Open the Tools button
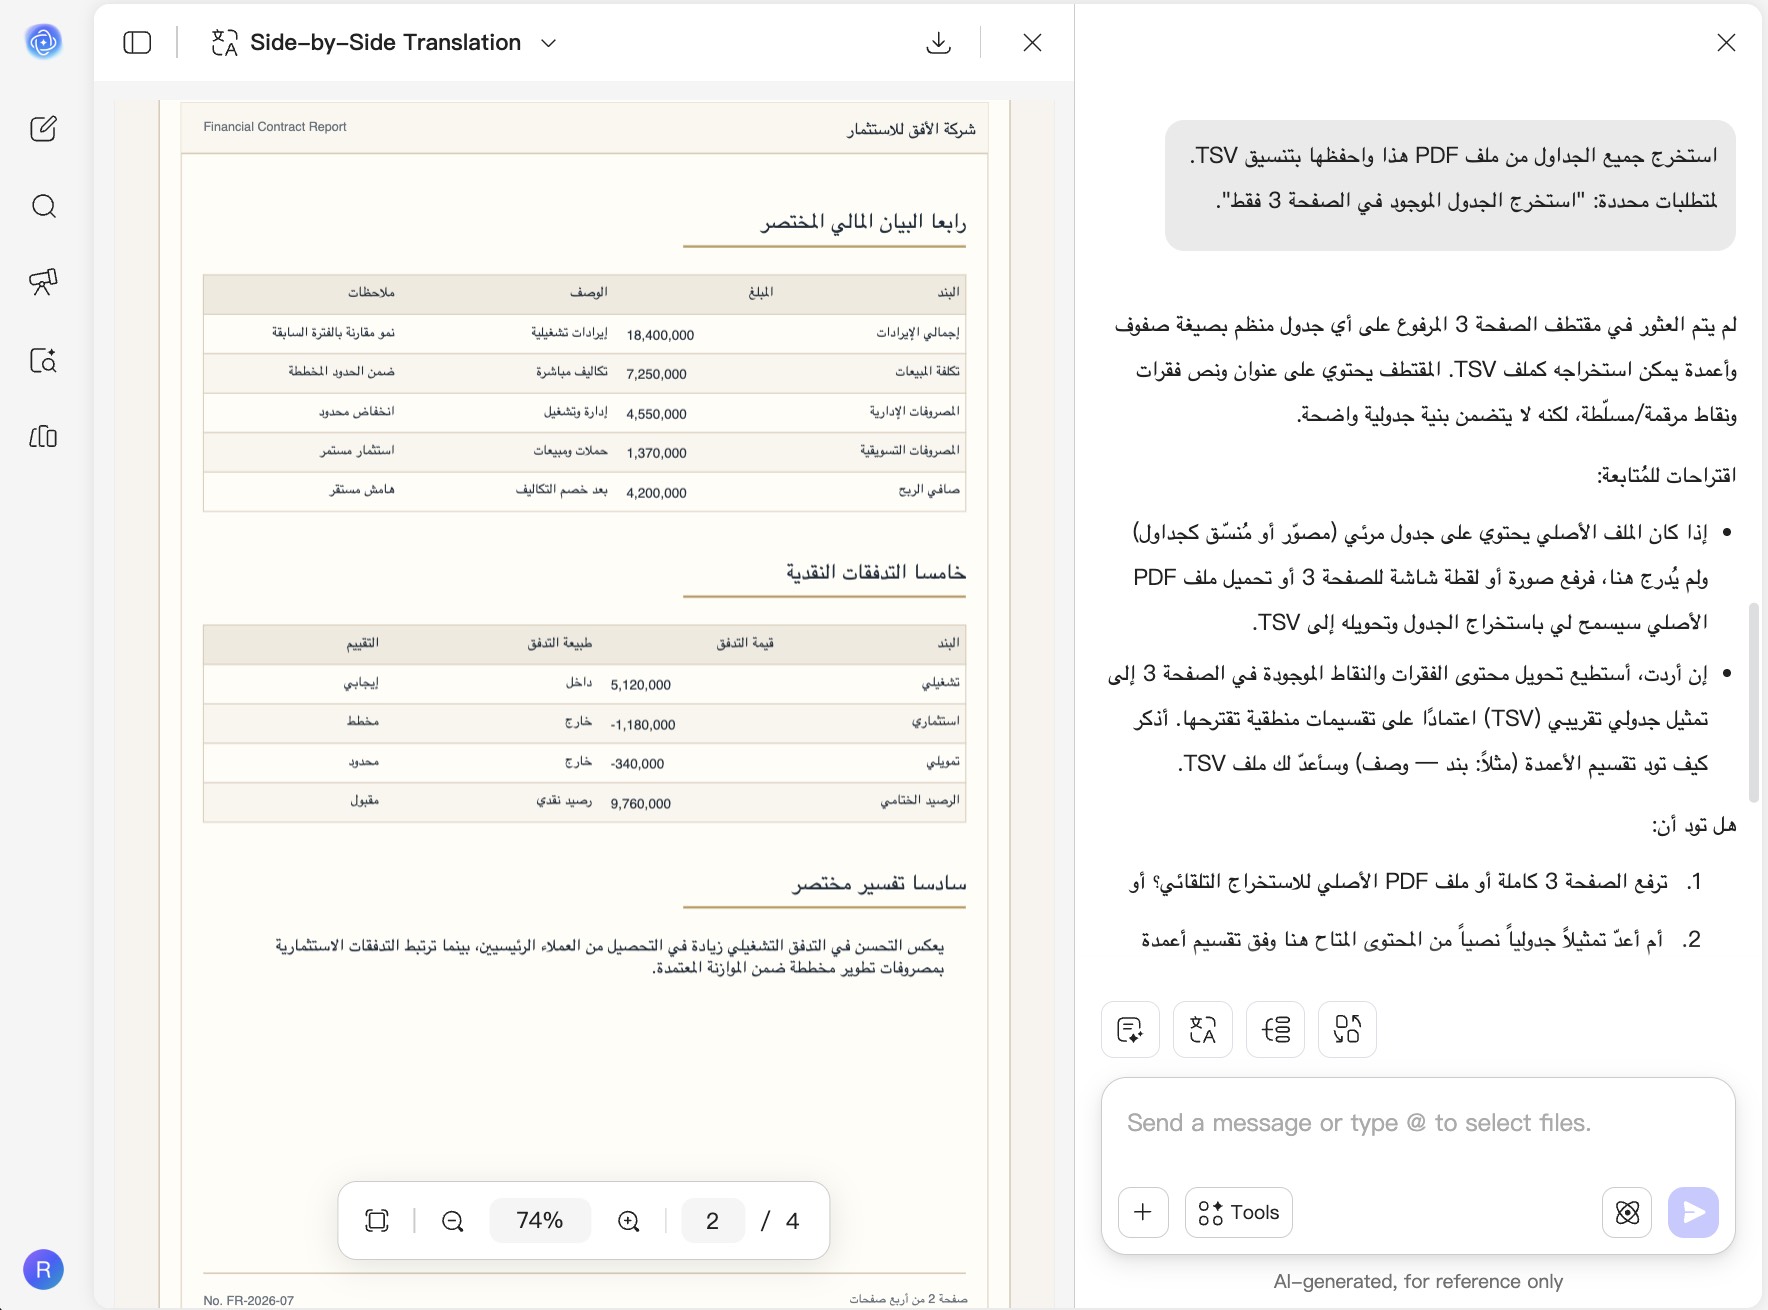1768x1310 pixels. 1238,1212
